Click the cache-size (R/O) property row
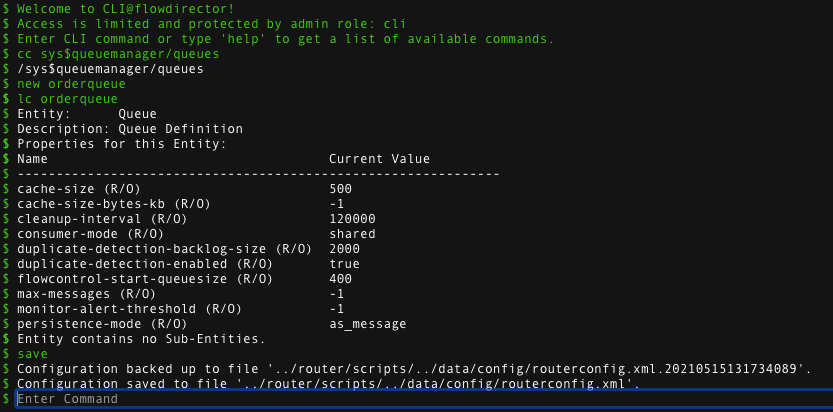 click(x=78, y=189)
